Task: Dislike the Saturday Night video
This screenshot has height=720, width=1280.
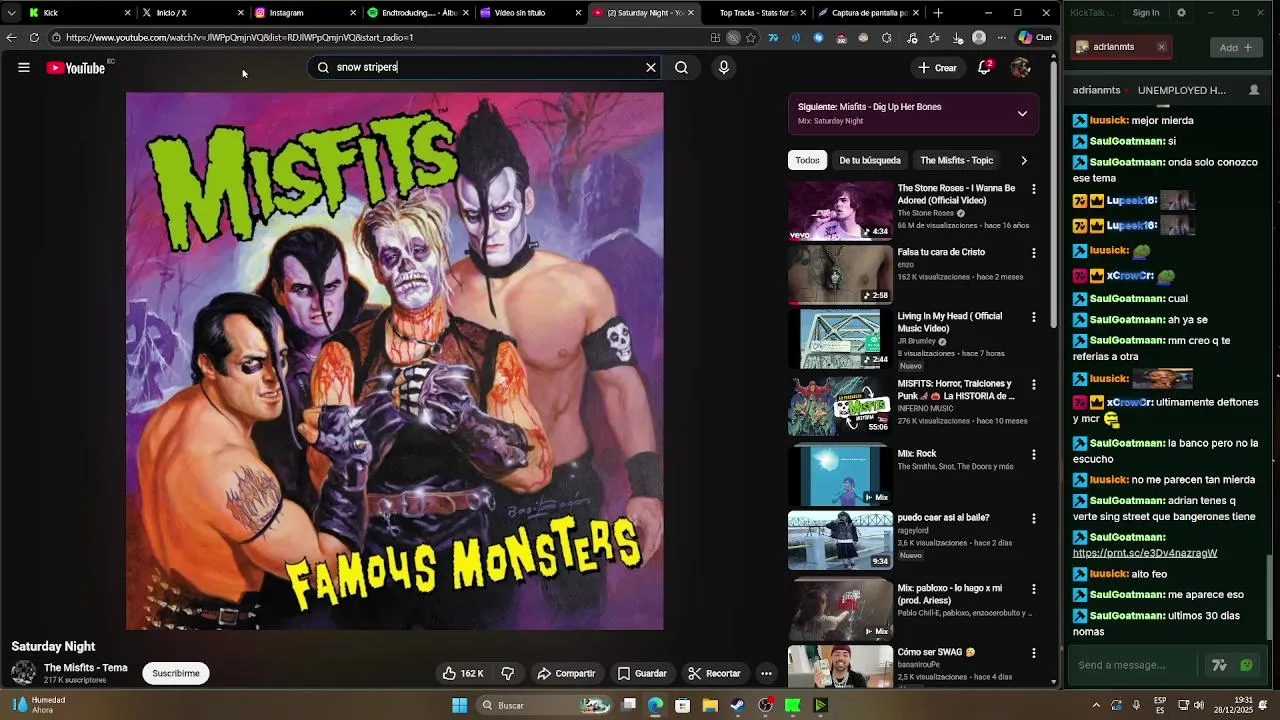Action: point(507,673)
